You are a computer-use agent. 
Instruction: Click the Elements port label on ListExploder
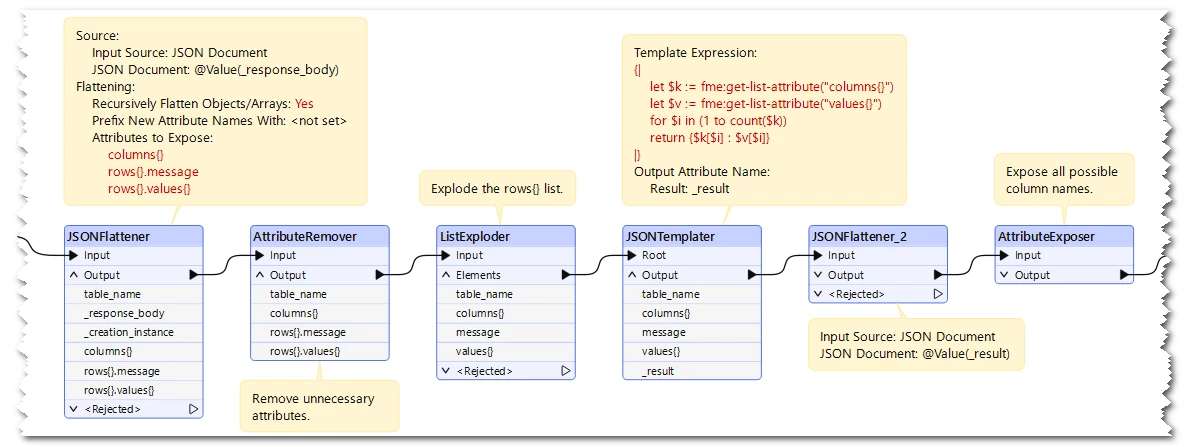tap(478, 275)
